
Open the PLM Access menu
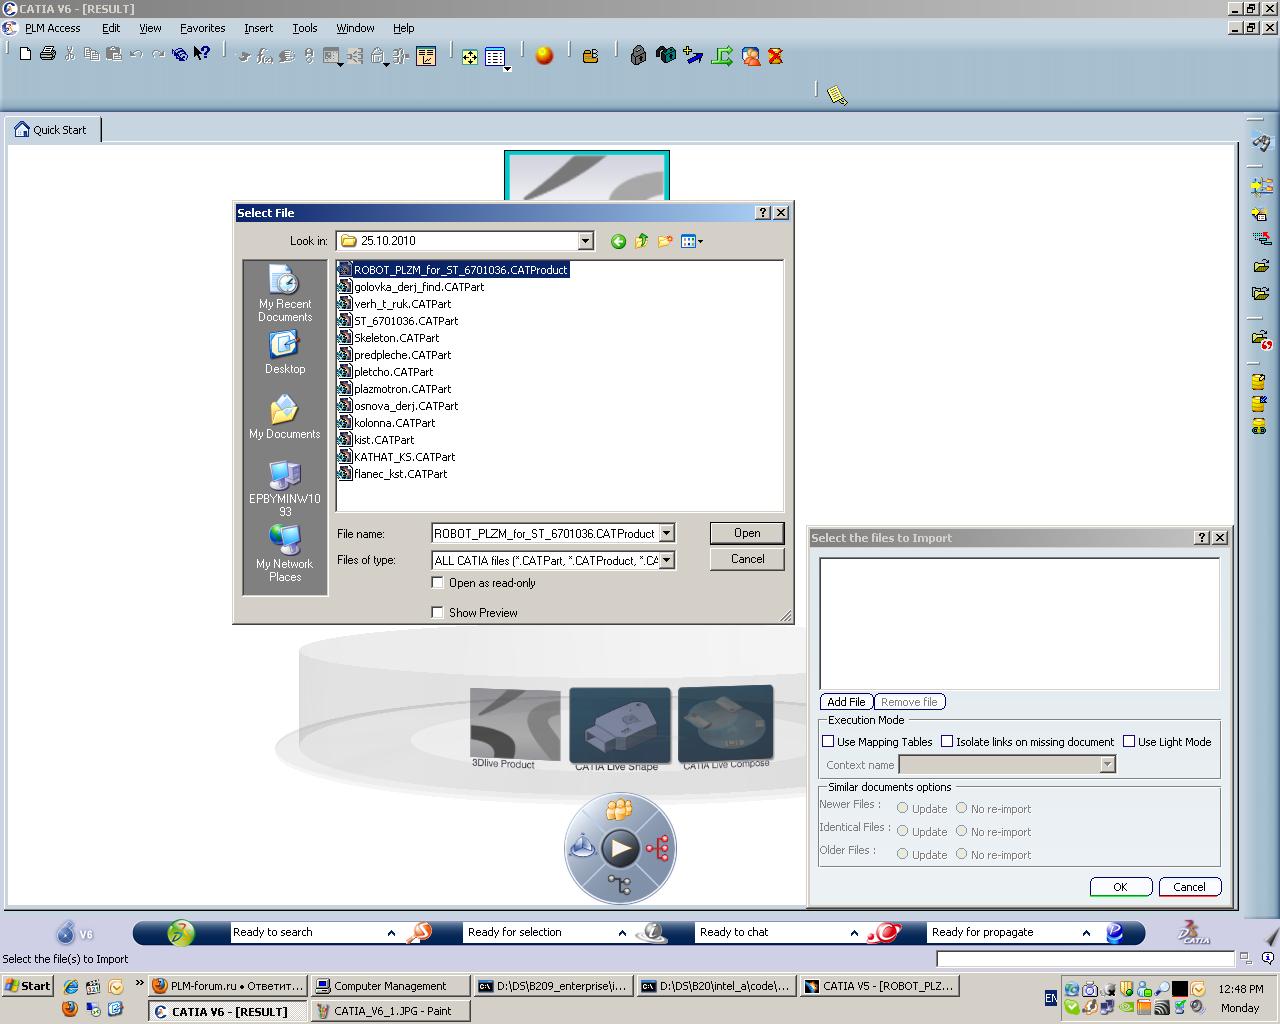52,28
